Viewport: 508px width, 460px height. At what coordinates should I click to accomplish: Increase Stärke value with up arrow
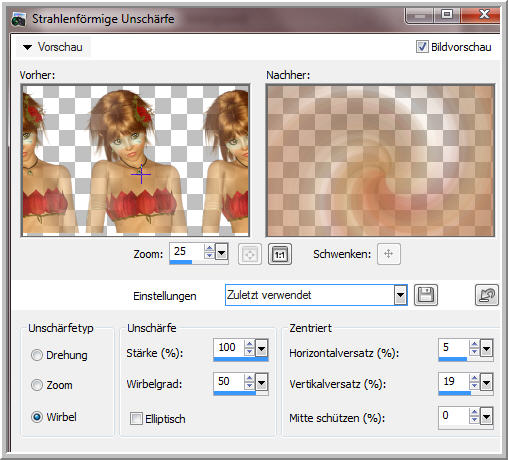(x=249, y=344)
